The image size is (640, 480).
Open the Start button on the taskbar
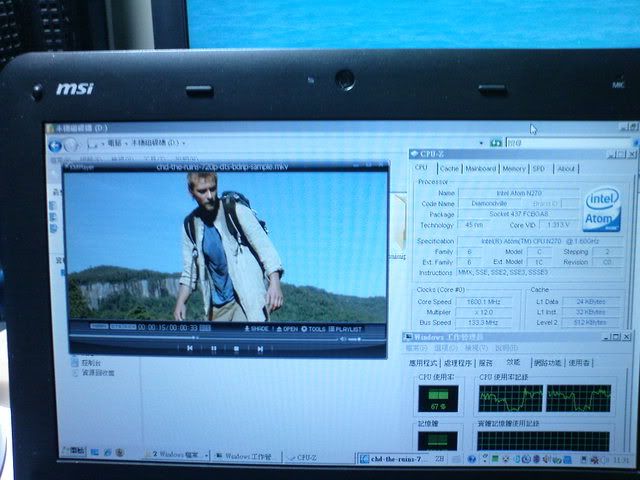click(73, 451)
